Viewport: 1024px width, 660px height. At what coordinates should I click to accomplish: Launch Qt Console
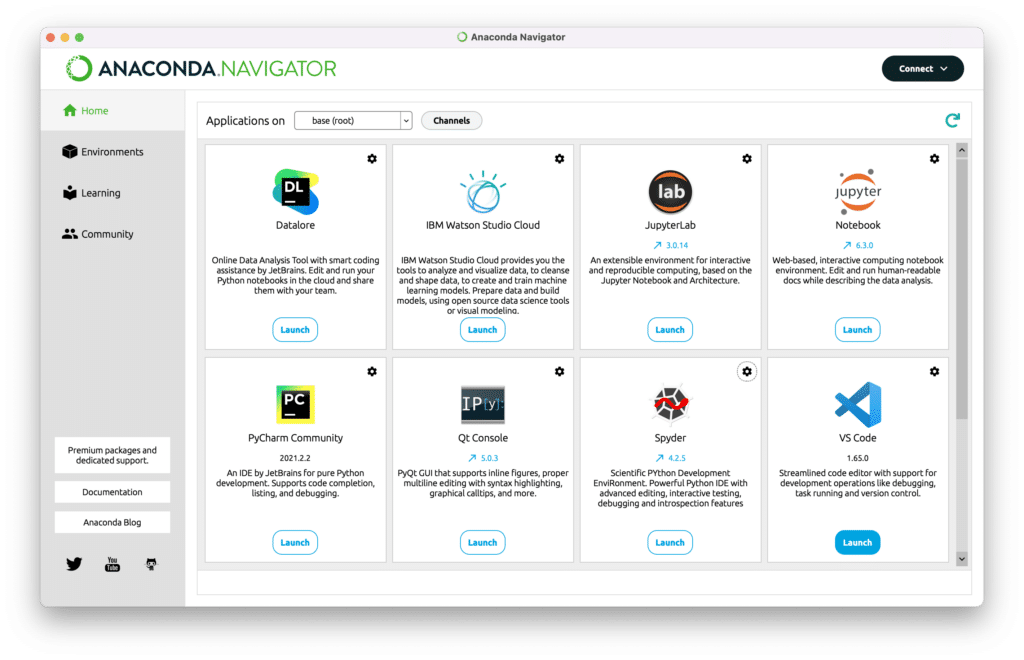(x=483, y=542)
